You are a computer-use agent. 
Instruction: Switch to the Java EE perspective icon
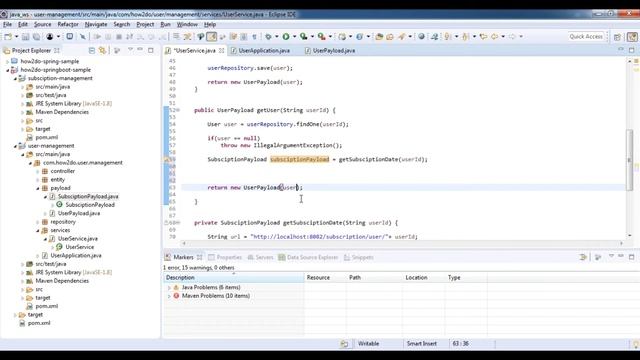pyautogui.click(x=632, y=37)
